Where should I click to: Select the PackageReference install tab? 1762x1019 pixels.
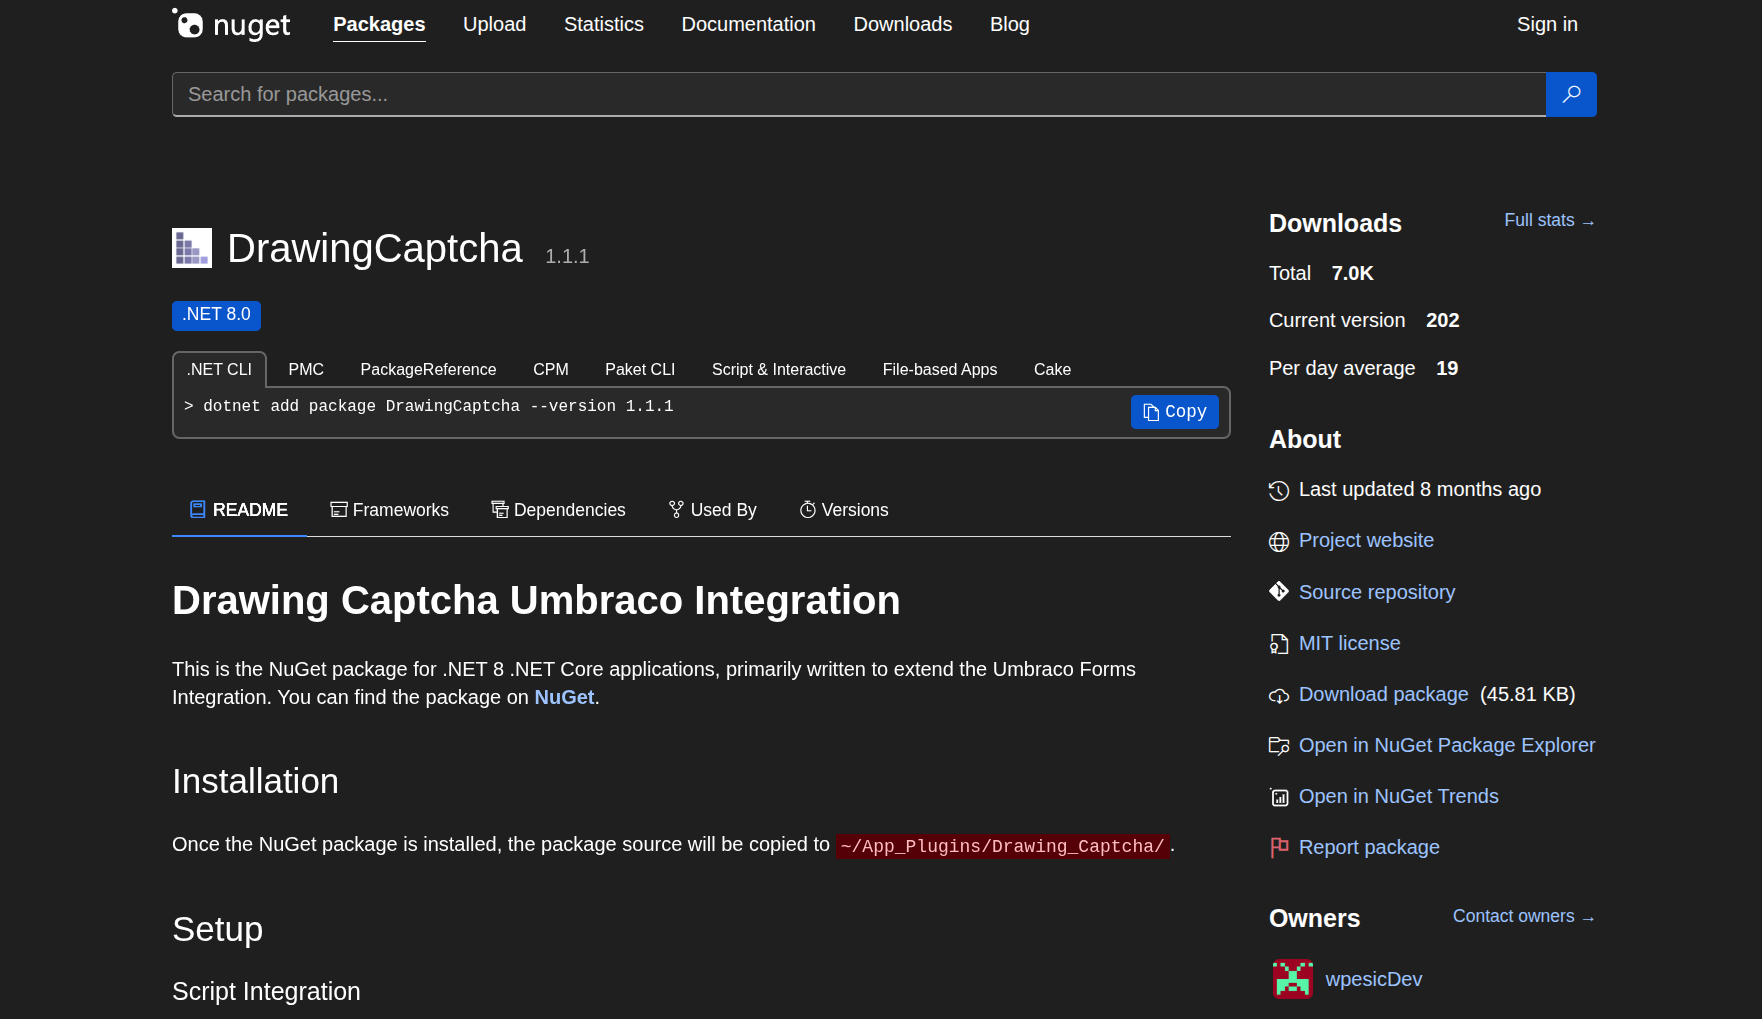[428, 369]
